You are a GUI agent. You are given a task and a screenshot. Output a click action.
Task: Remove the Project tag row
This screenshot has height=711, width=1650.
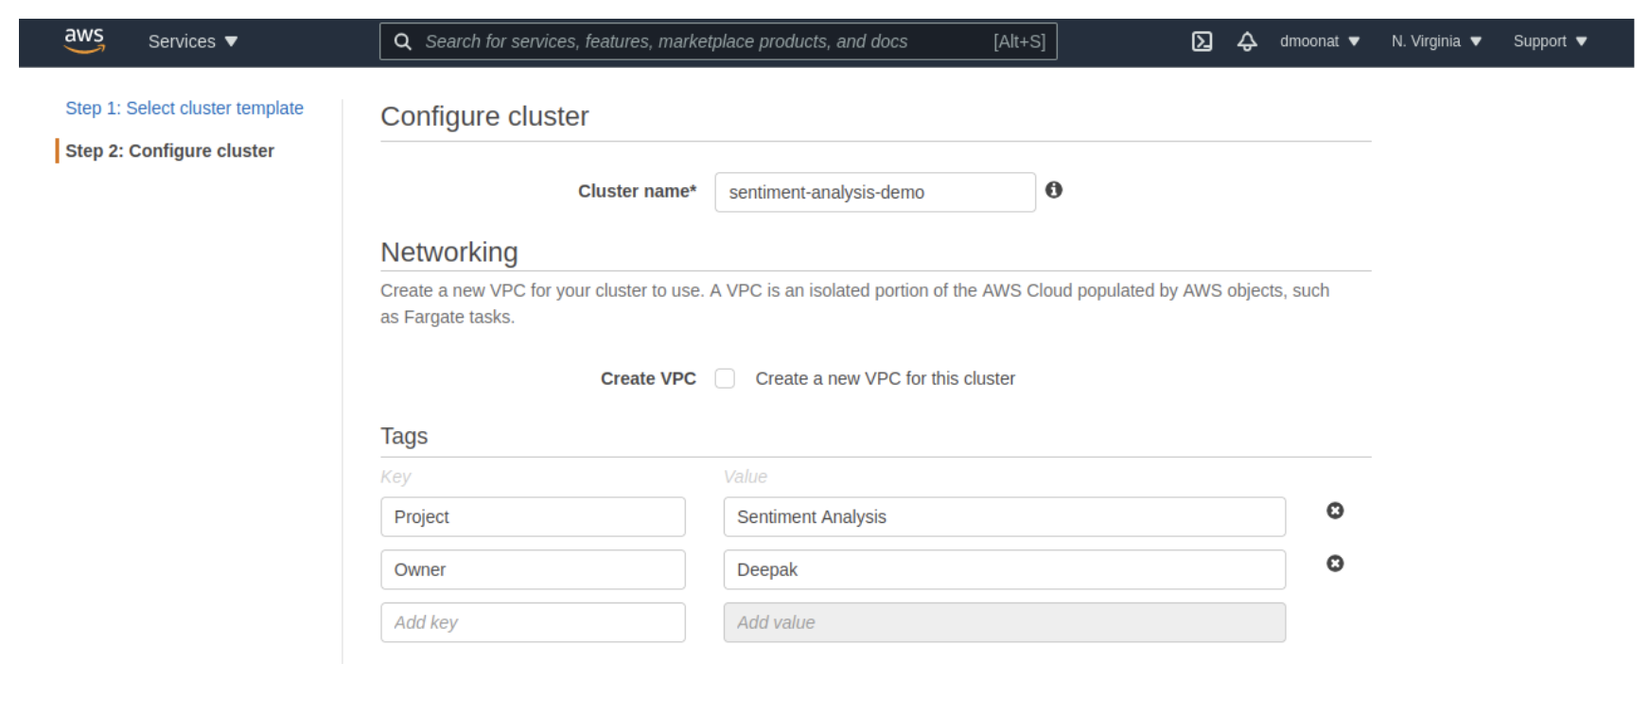[1335, 511]
